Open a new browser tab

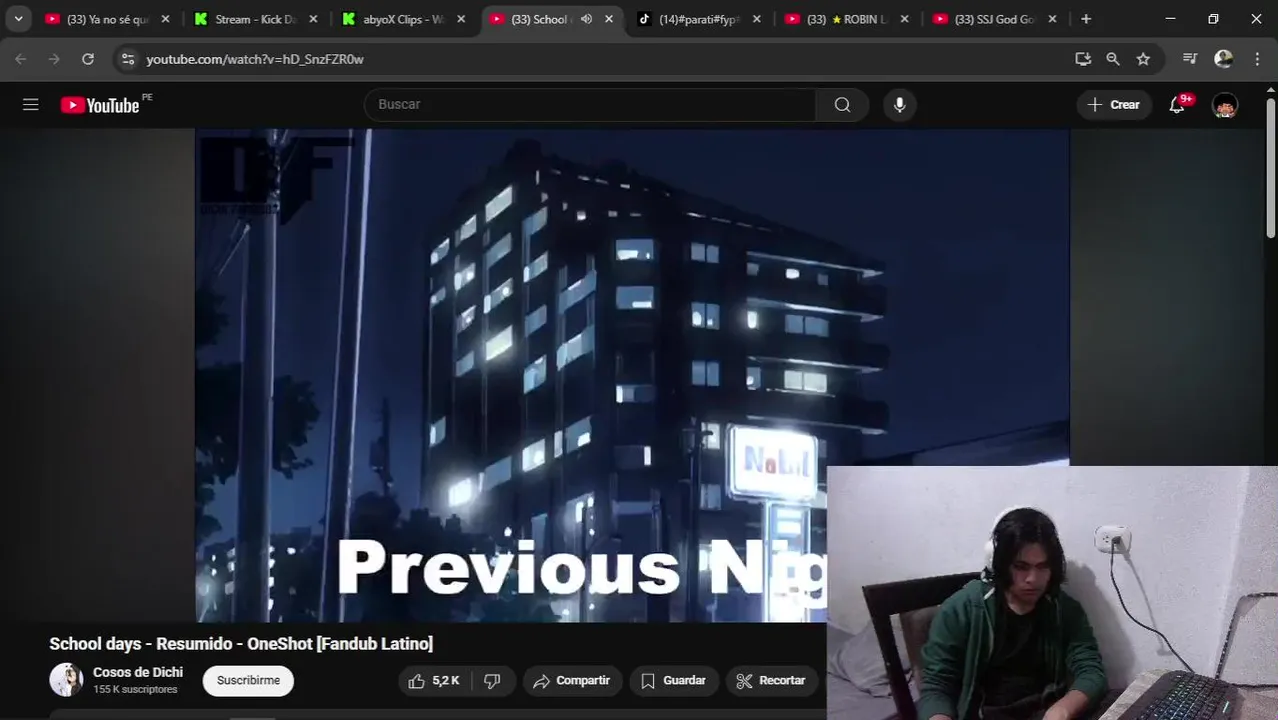(x=1086, y=19)
